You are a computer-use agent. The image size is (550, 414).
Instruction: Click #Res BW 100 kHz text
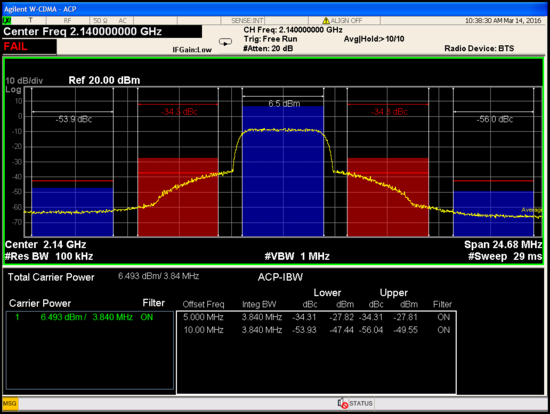pos(49,256)
